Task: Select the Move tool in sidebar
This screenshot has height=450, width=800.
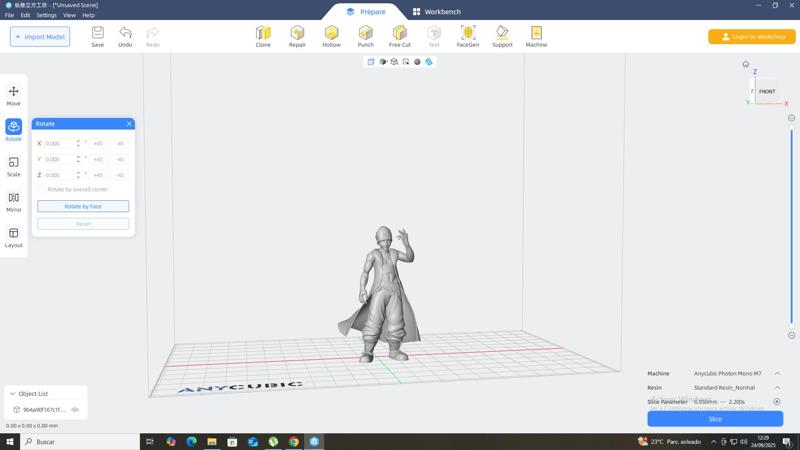Action: [x=13, y=94]
